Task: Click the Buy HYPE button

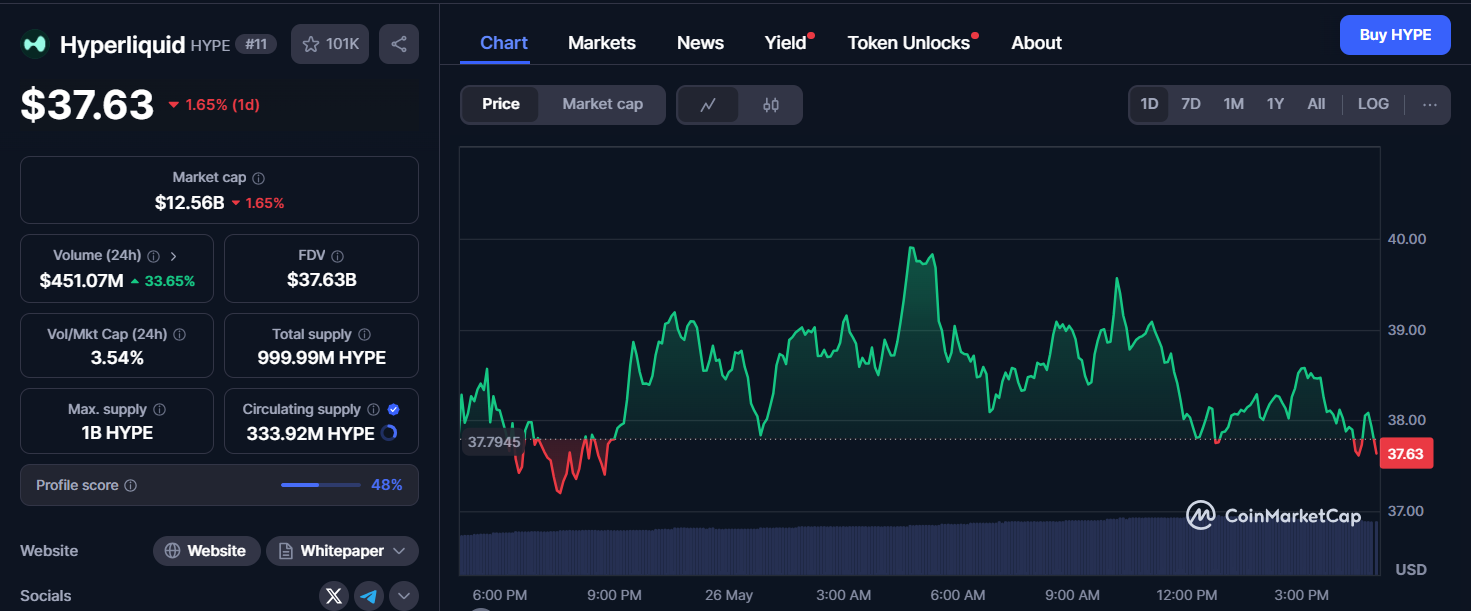Action: coord(1395,35)
